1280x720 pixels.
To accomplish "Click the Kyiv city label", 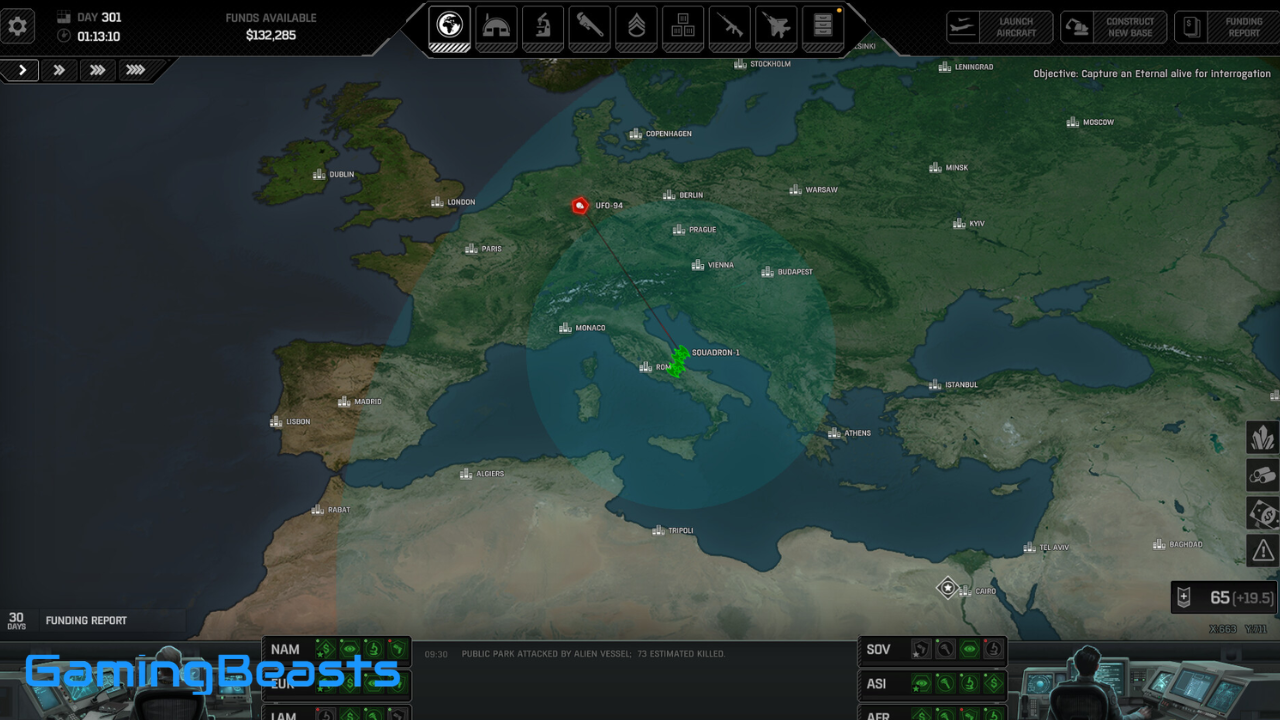I will (977, 224).
